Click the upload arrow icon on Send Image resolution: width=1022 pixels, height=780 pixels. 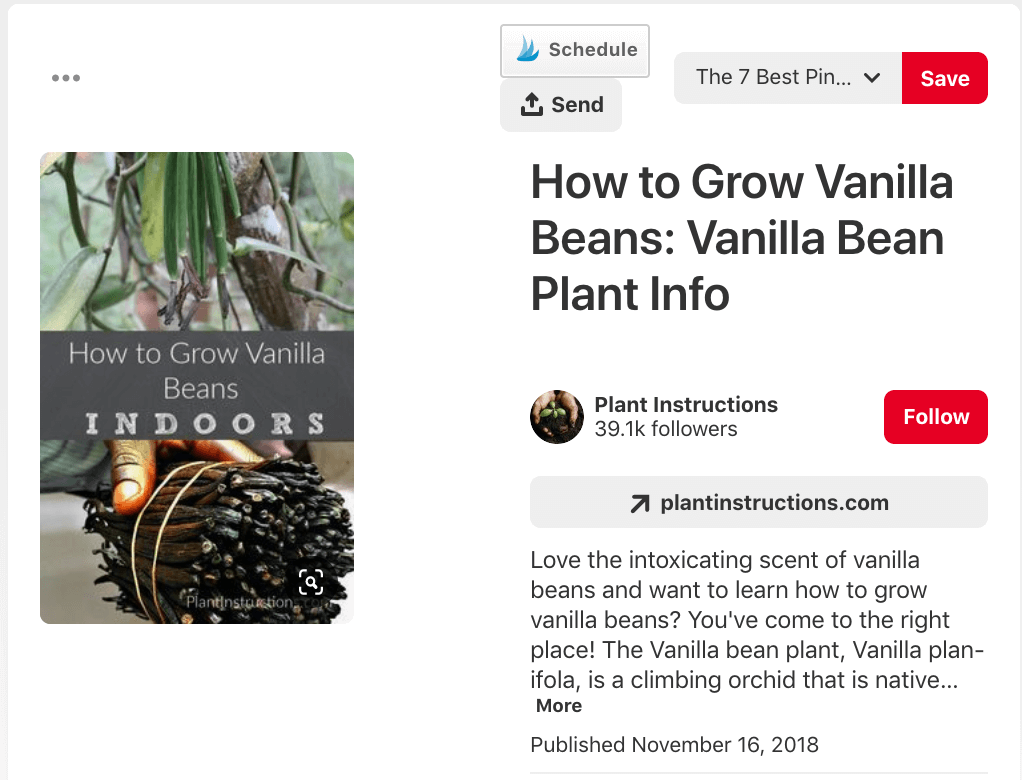tap(532, 104)
